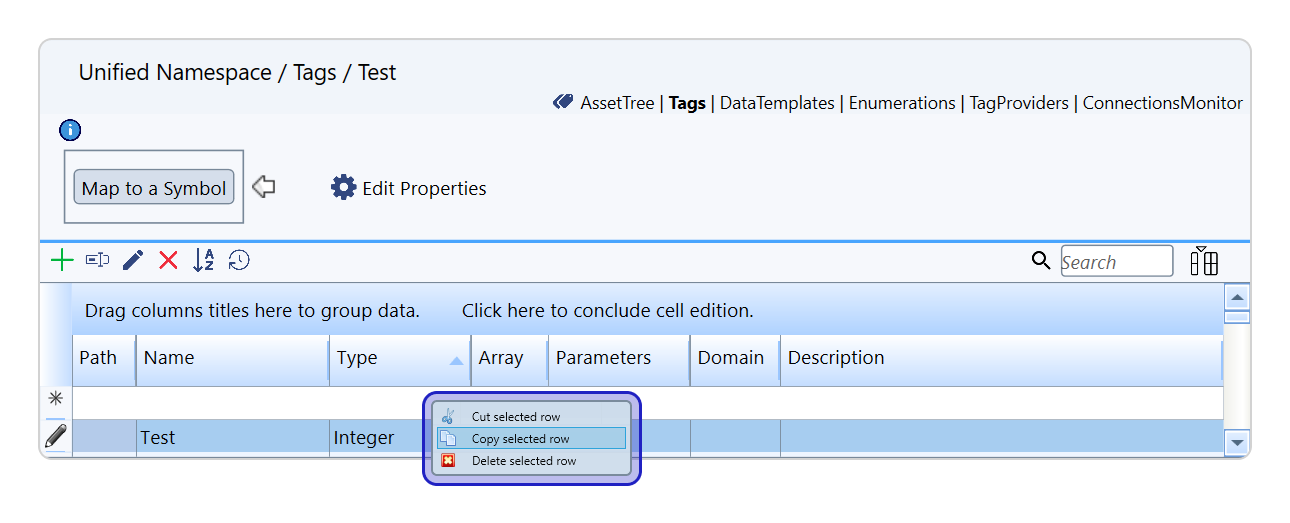Toggle sort arrow on the Type column
1290x523 pixels.
click(x=456, y=360)
